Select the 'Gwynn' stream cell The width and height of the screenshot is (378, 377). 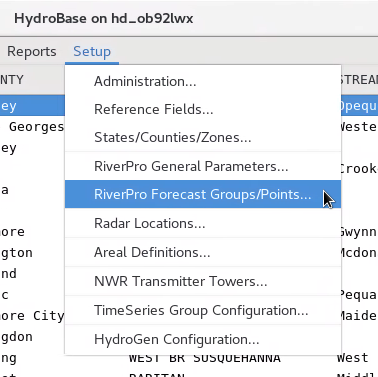pos(358,232)
